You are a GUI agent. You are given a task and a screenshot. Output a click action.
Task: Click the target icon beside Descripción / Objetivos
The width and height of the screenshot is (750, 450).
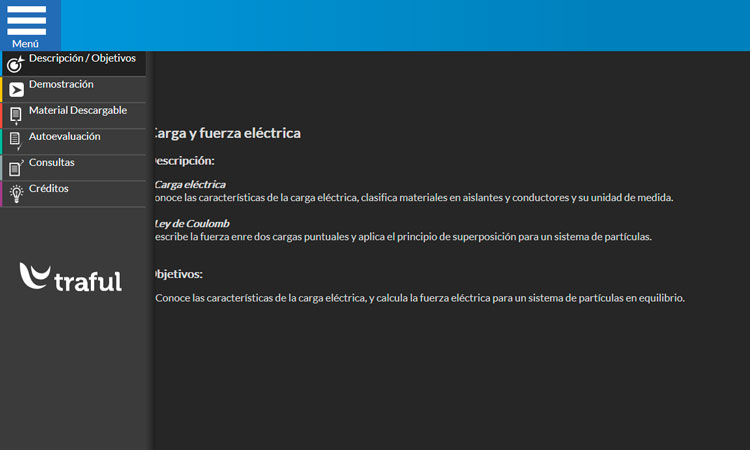tap(15, 64)
